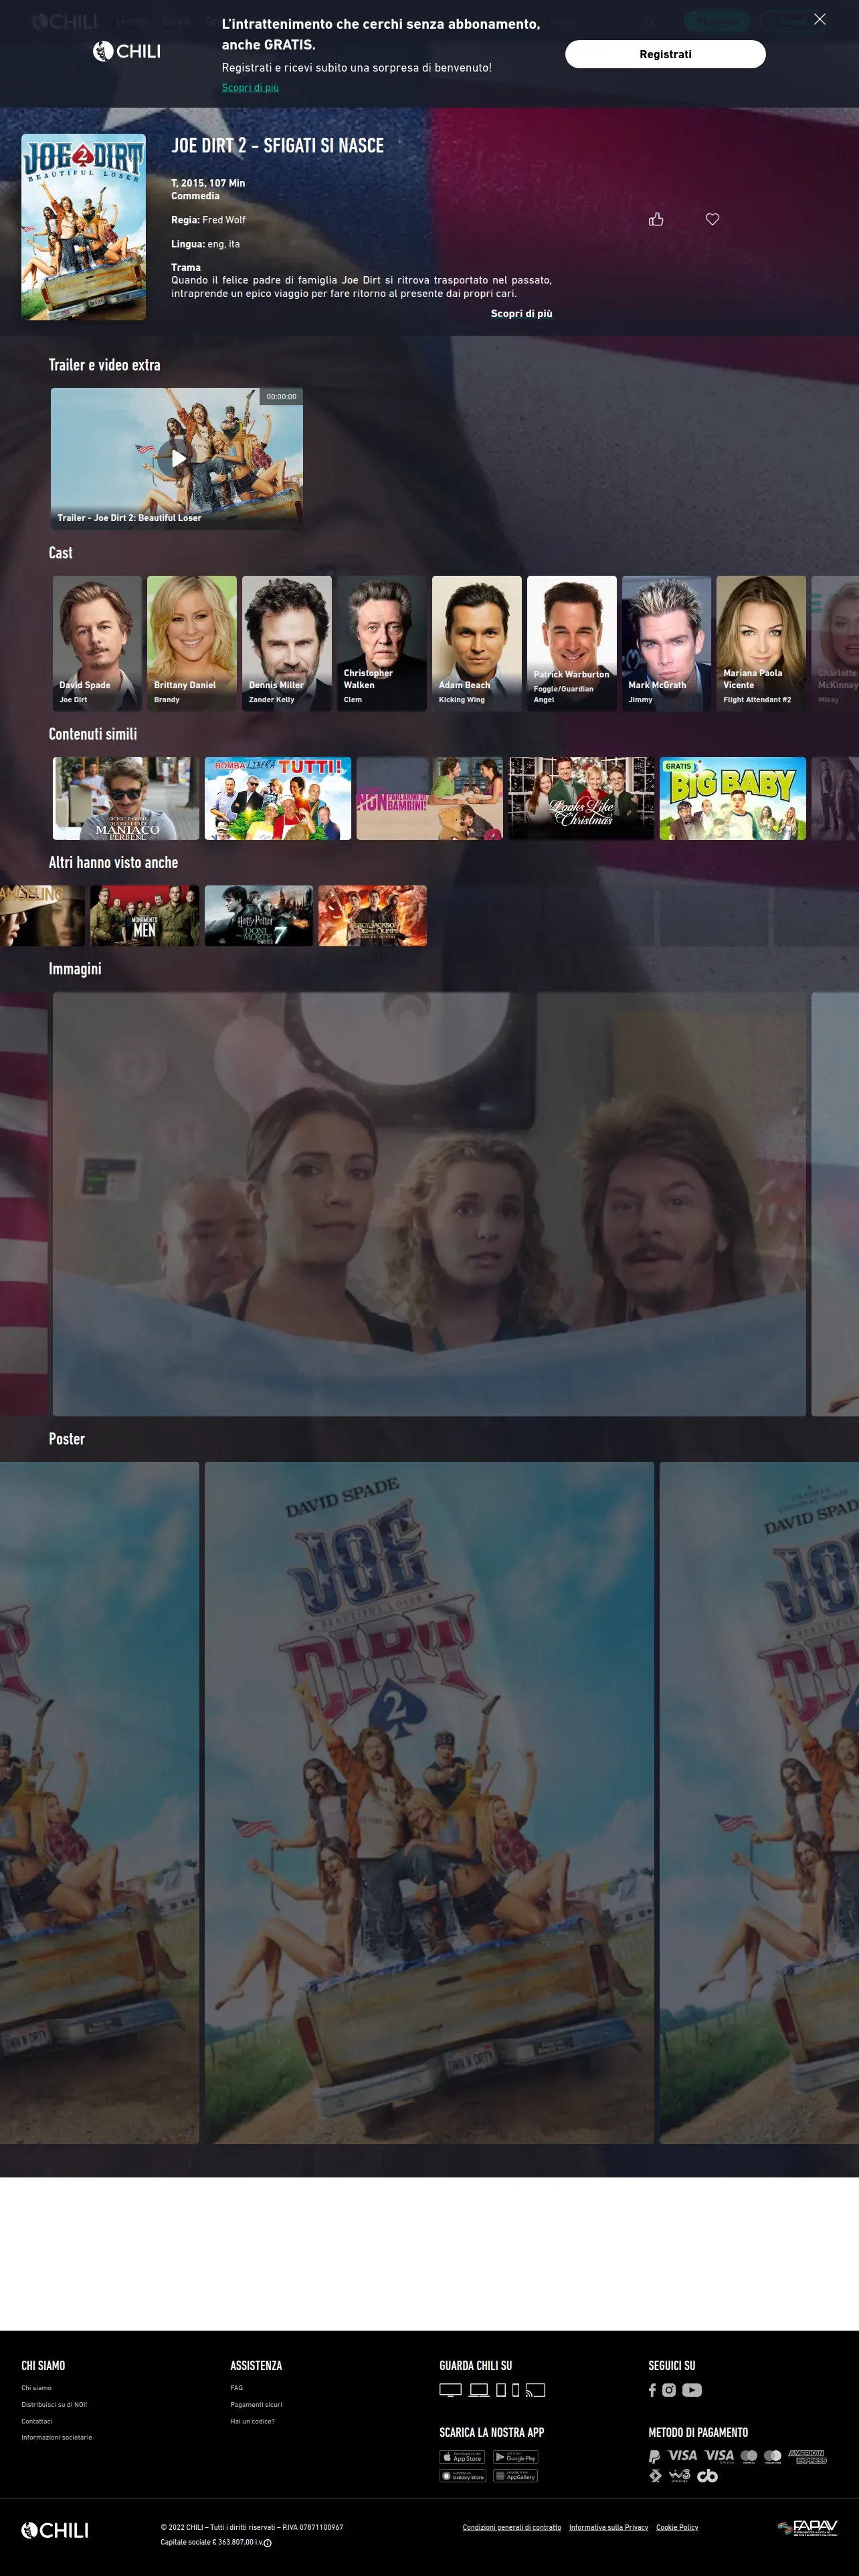Open Informativa sulla Privacy
Screen dimensions: 859x2576
(609, 2527)
